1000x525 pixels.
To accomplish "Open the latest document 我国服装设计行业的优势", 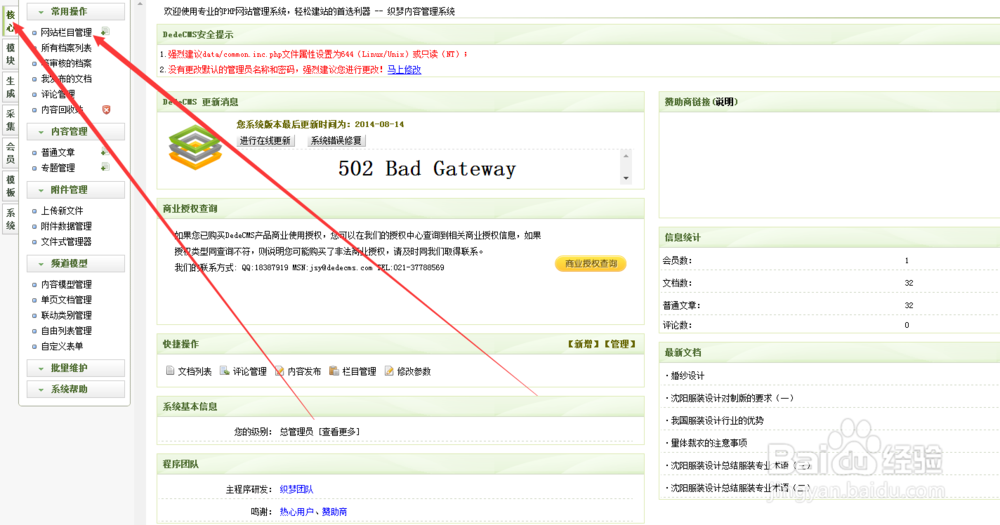I will click(717, 420).
